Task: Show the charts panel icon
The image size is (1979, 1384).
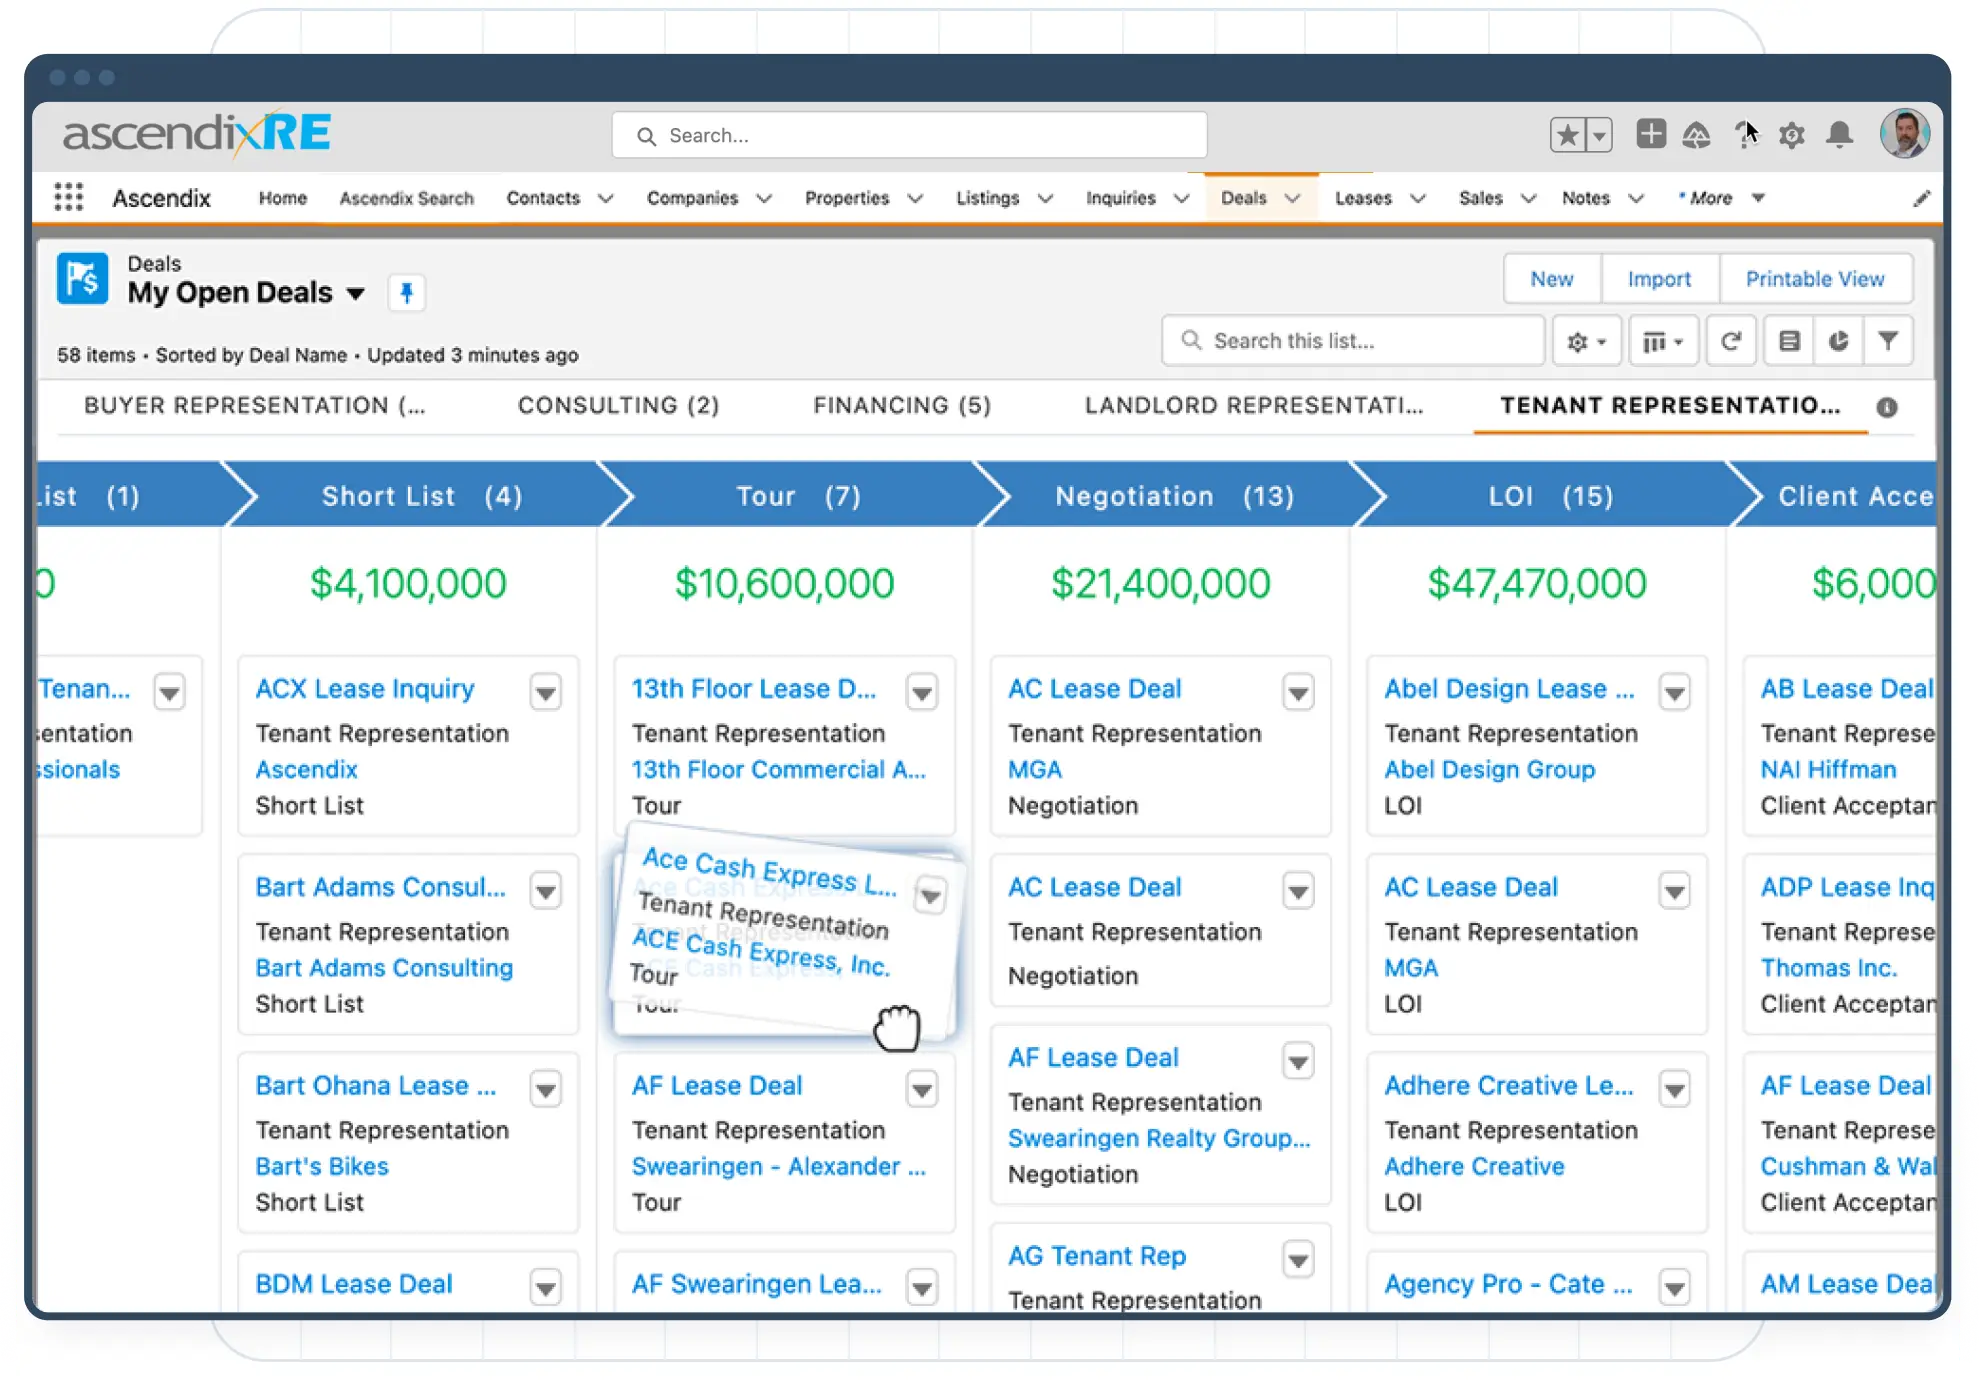Action: [1838, 342]
